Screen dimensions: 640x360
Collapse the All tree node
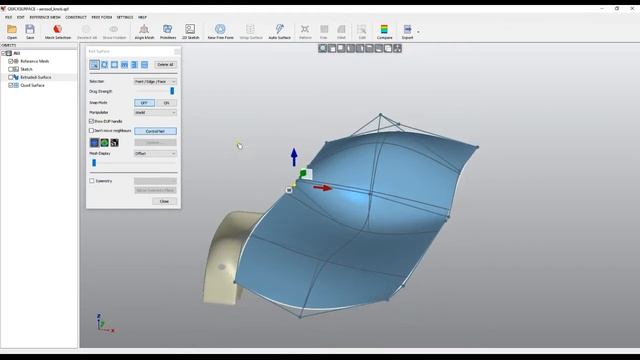3,53
